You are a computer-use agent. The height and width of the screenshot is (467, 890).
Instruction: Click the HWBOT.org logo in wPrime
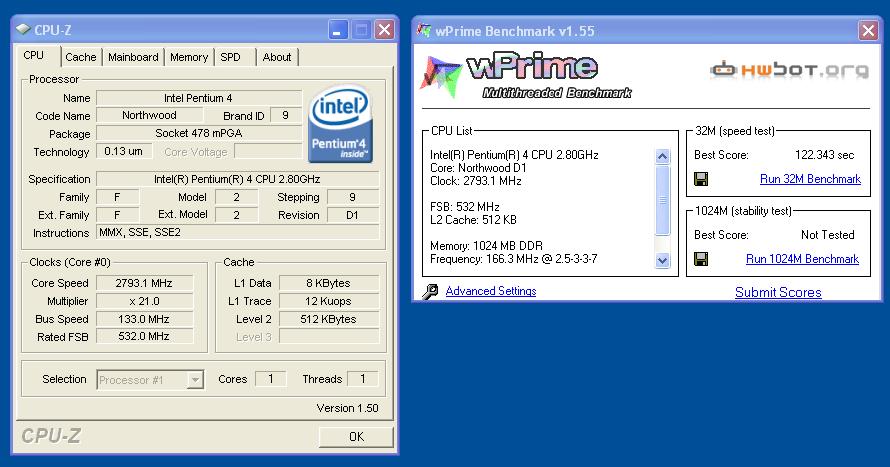click(x=790, y=70)
